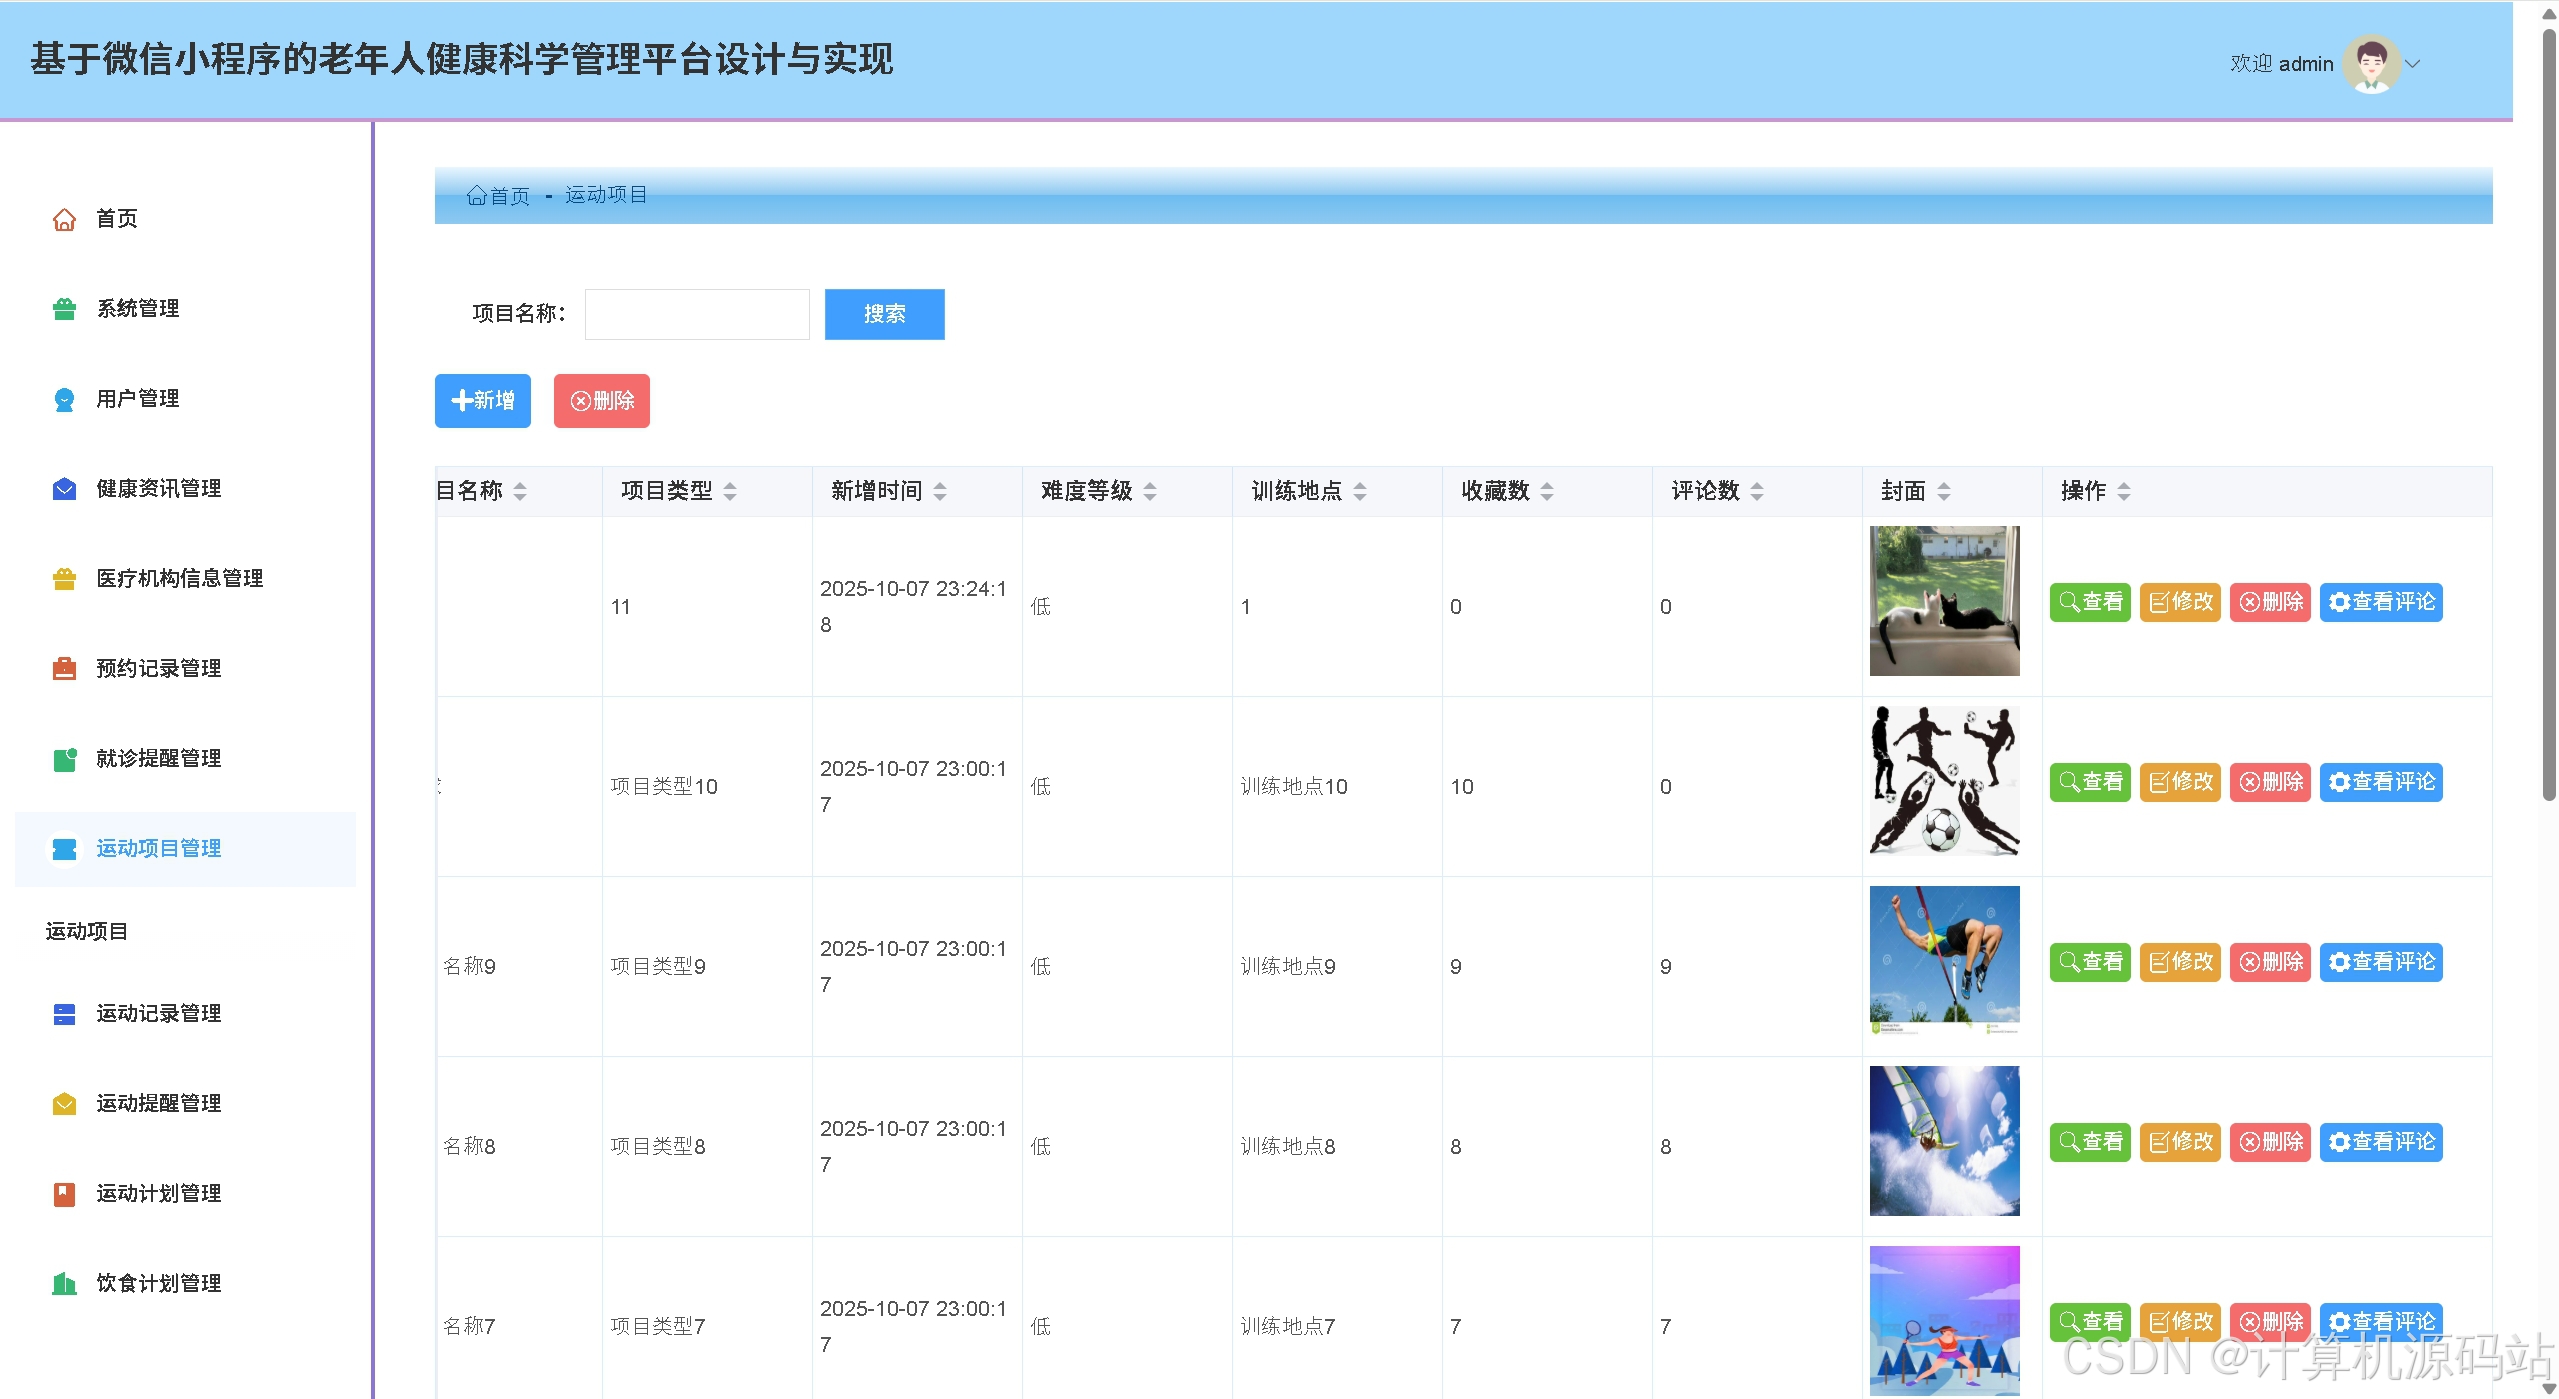Click 查看评论 for the 项目类型10 row

click(x=2381, y=782)
